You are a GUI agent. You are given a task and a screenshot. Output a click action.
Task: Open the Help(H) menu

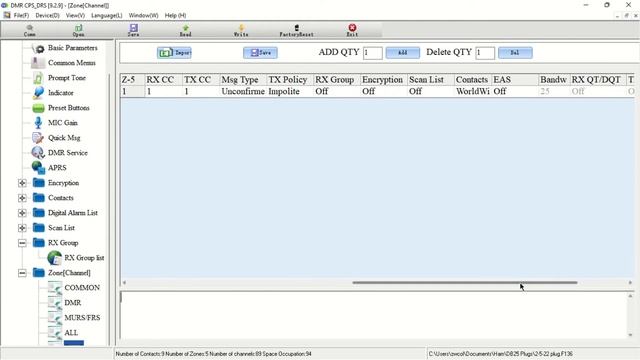[x=176, y=15]
